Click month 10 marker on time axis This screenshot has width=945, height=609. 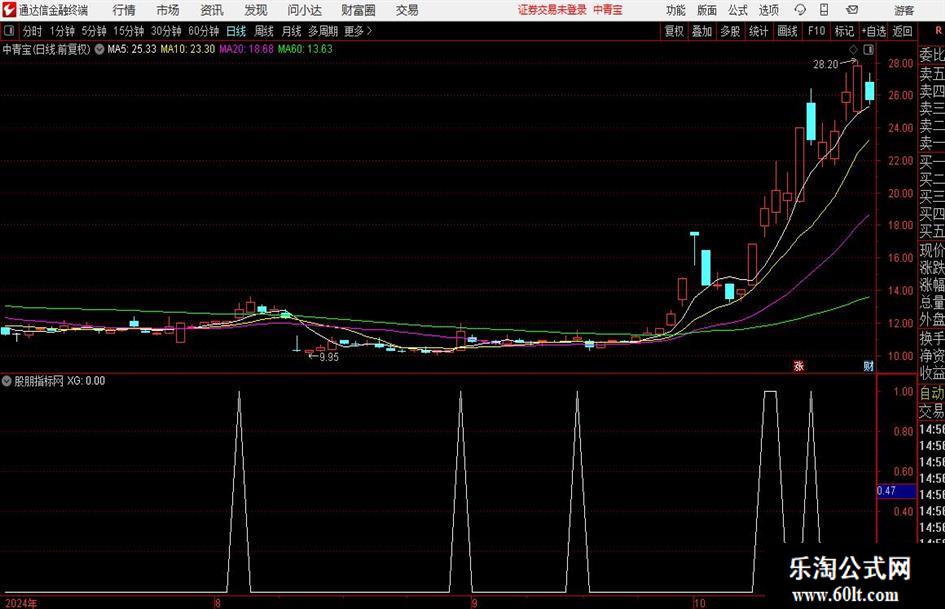(699, 603)
